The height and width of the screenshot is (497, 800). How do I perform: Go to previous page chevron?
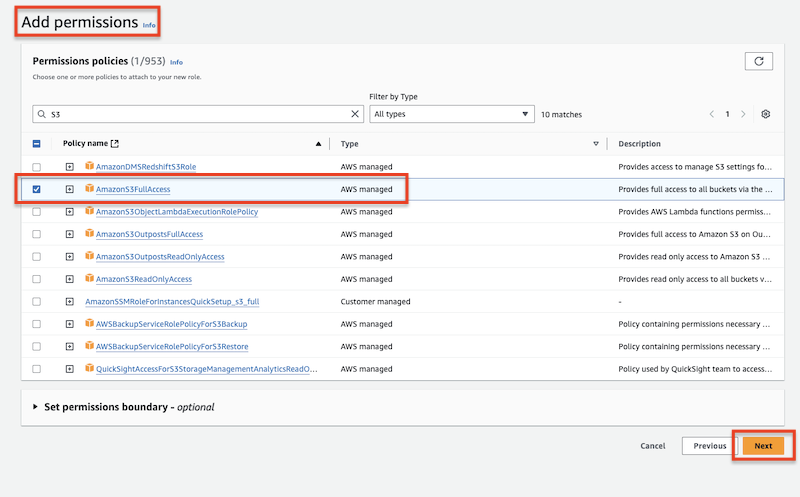[712, 114]
